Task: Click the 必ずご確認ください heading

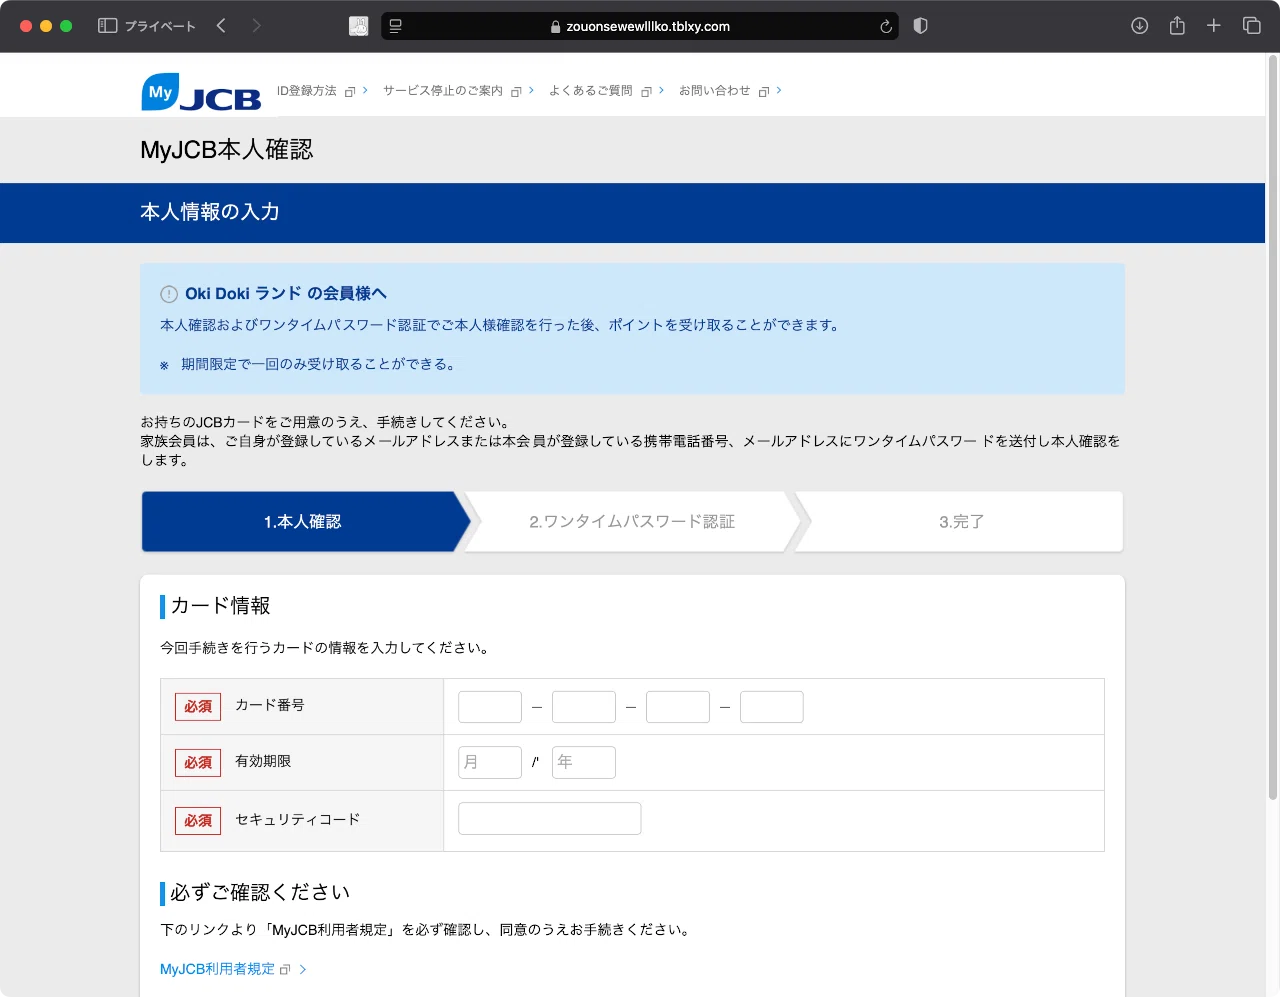Action: pos(260,893)
